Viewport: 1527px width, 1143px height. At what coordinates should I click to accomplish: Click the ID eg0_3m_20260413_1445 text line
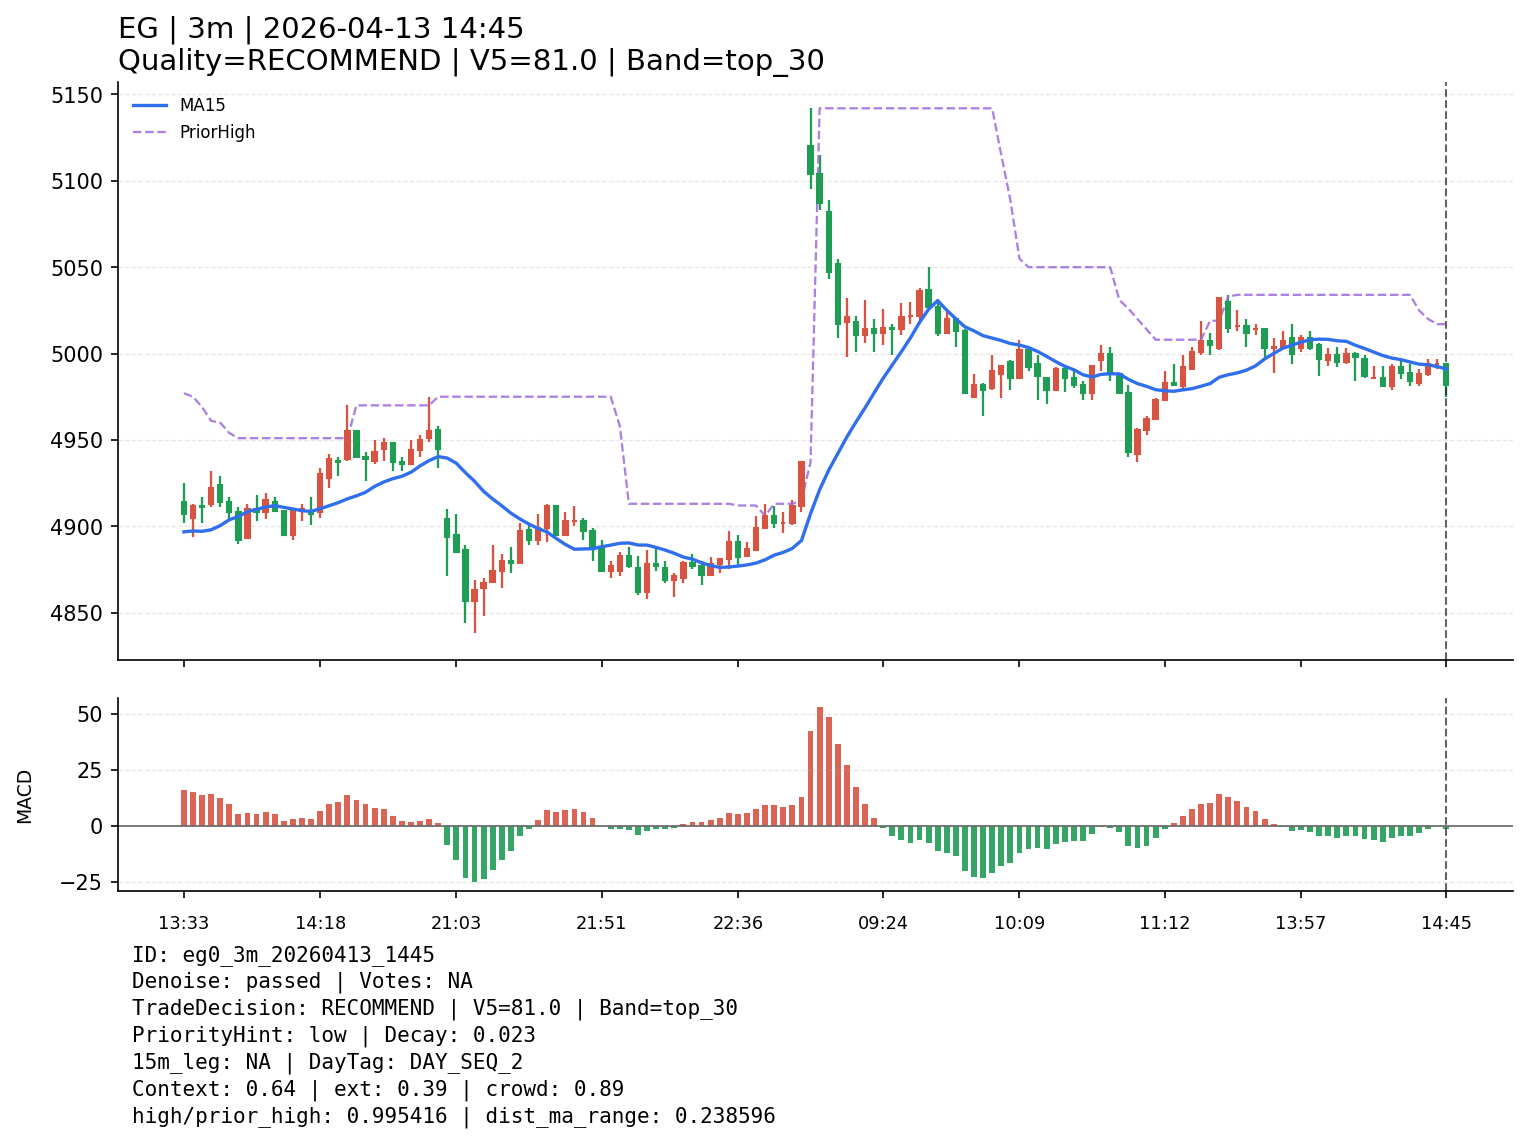283,955
